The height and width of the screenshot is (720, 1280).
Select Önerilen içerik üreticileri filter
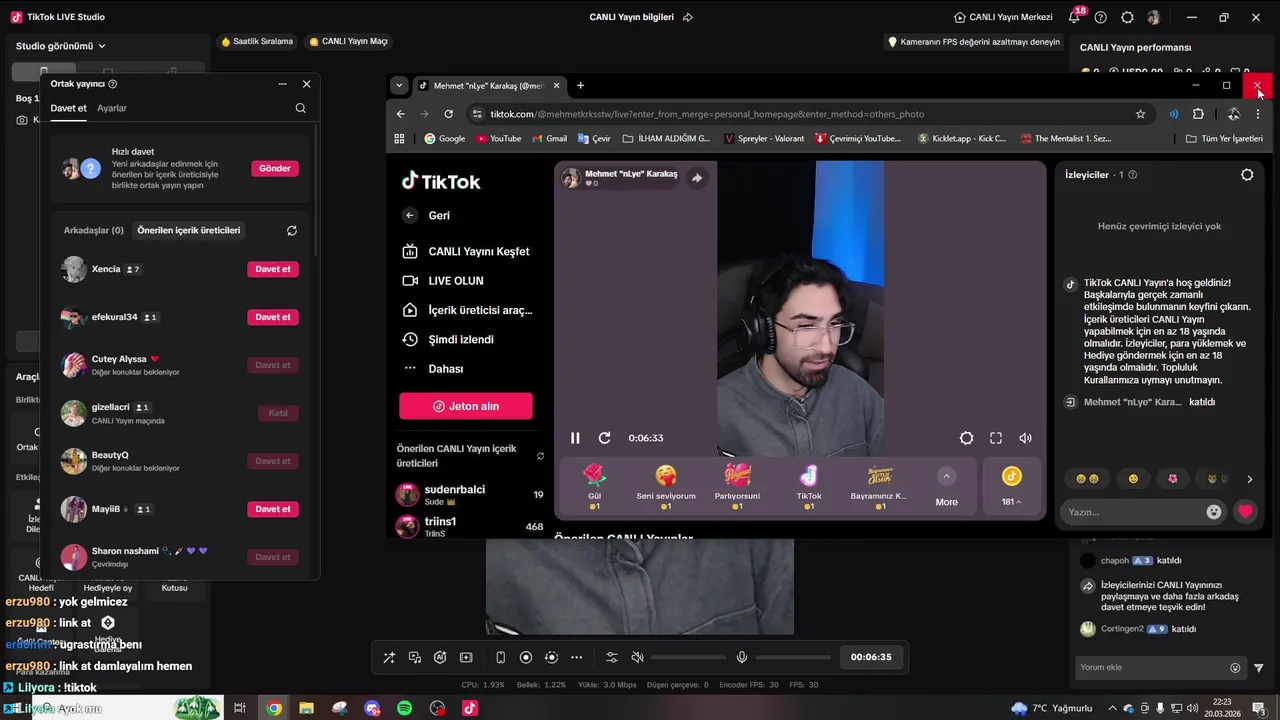point(189,230)
